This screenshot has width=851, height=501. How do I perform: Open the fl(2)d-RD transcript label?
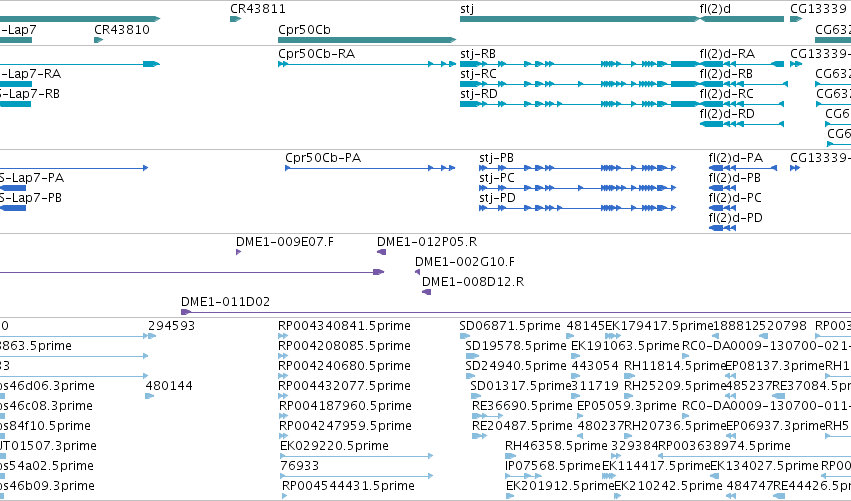click(x=727, y=114)
